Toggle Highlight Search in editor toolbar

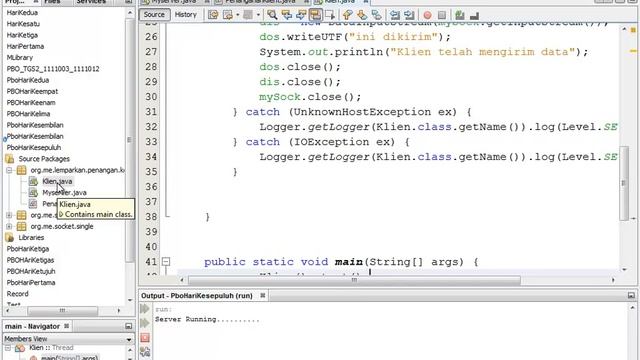(316, 15)
